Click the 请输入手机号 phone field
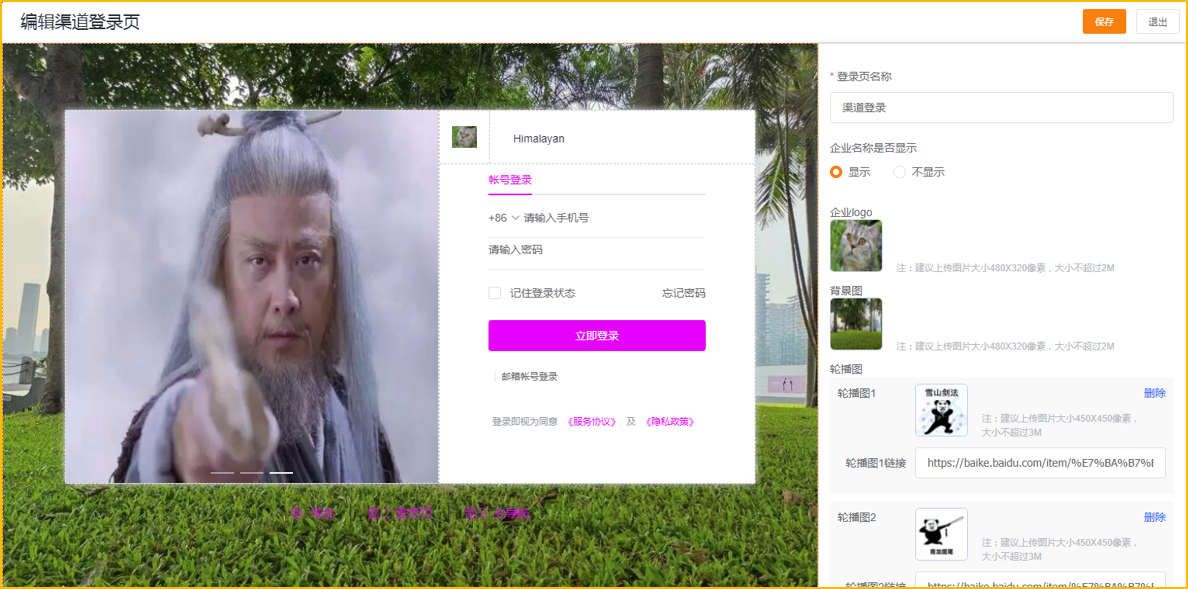 point(614,218)
